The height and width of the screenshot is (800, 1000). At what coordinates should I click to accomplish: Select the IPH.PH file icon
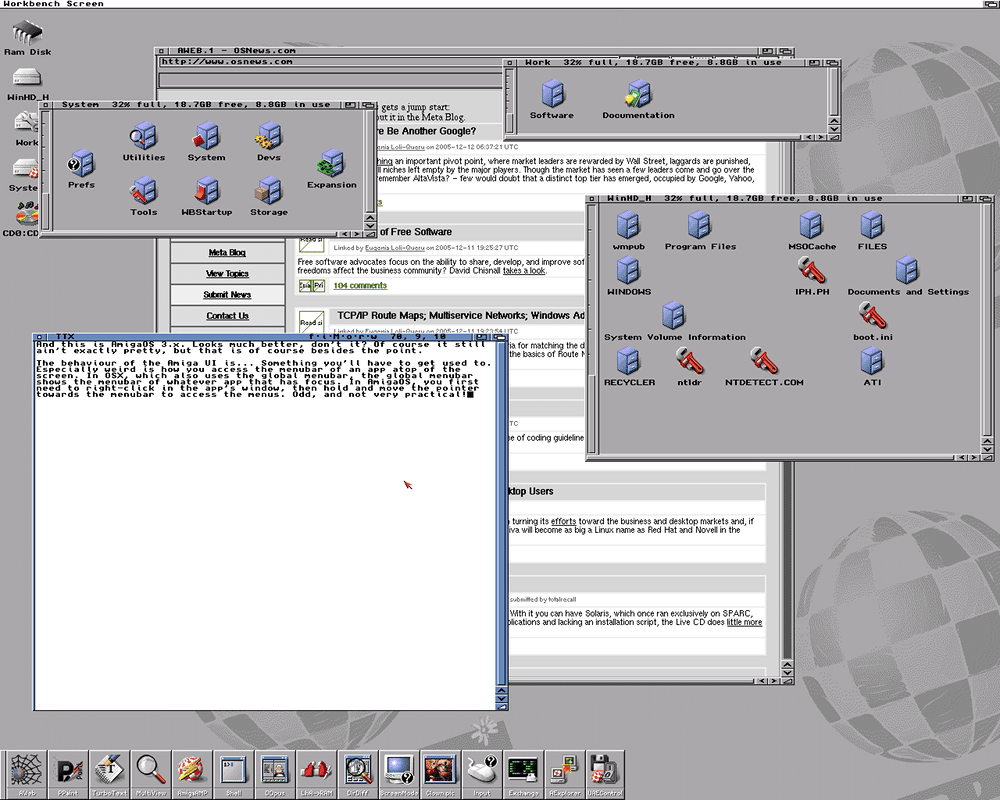(811, 276)
